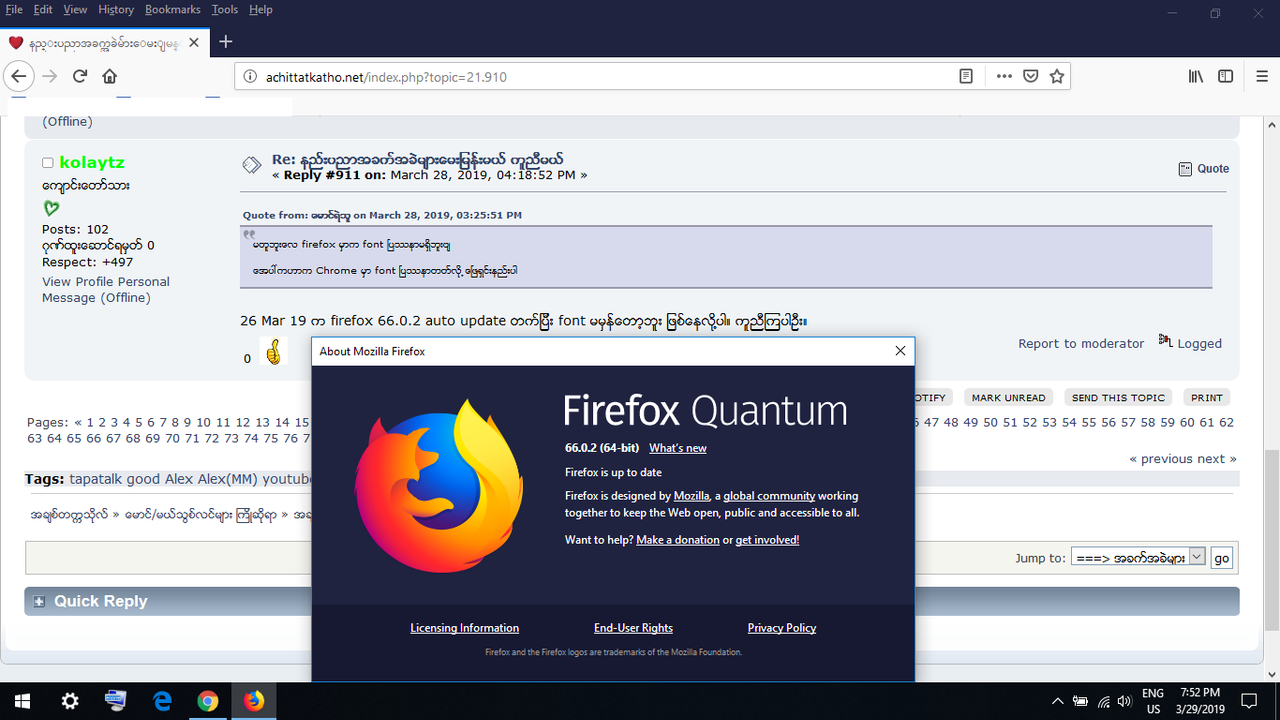Image resolution: width=1280 pixels, height=720 pixels.
Task: Open the Jump to forum dropdown
Action: 1197,558
